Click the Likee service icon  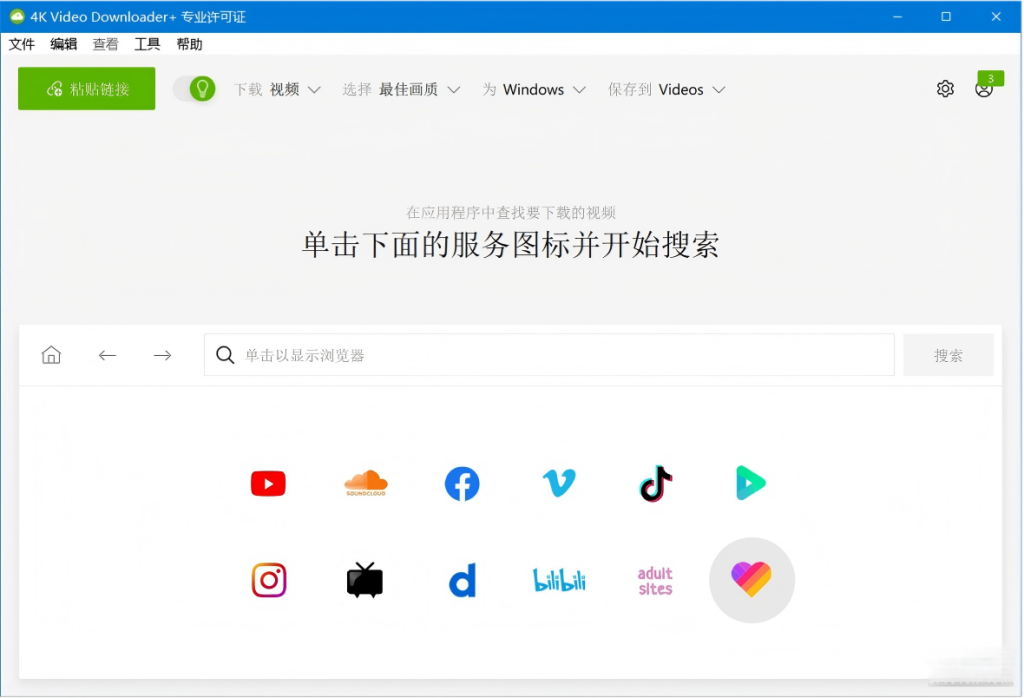[x=751, y=580]
